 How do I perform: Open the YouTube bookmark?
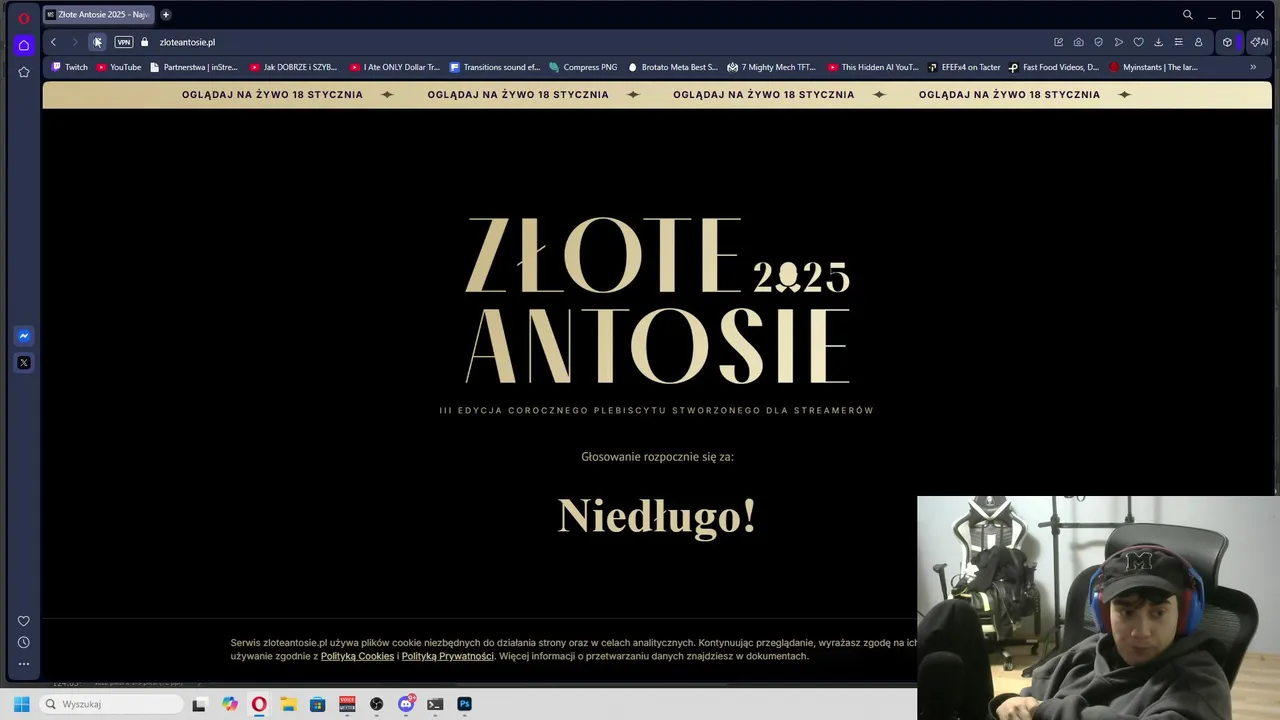click(119, 67)
